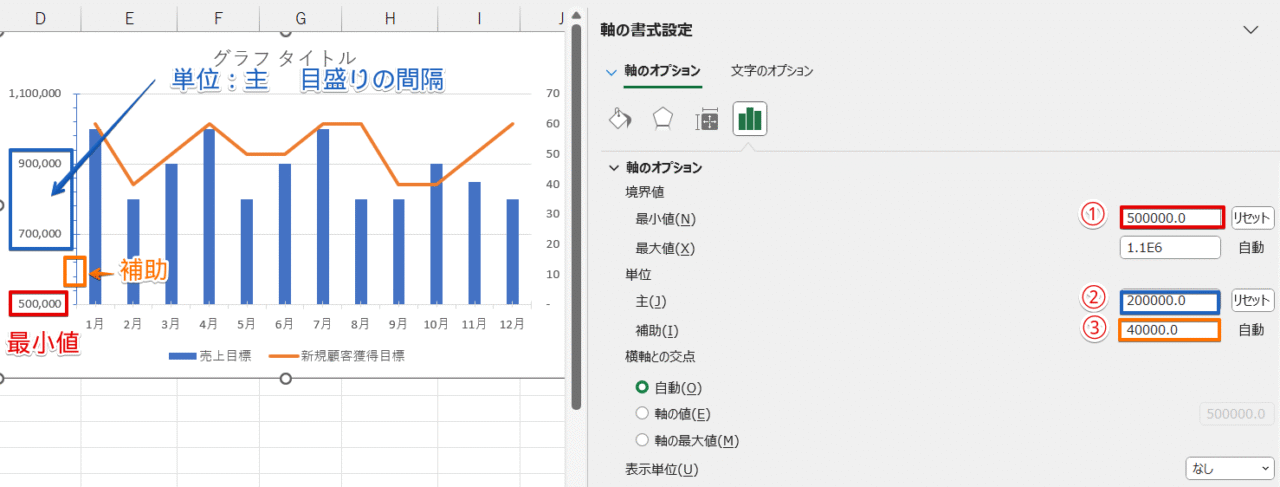Click the 補助 unit input field
The height and width of the screenshot is (487, 1280).
click(1169, 330)
